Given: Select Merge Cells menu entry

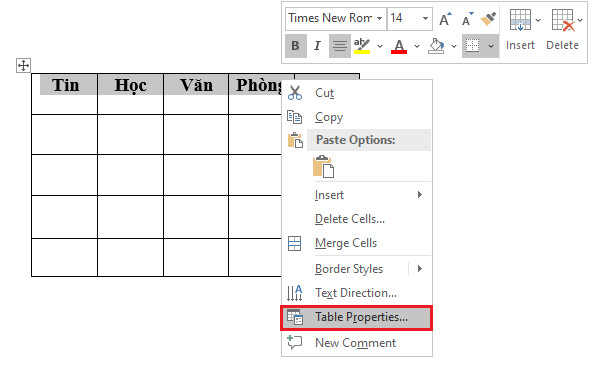Looking at the screenshot, I should tap(356, 243).
